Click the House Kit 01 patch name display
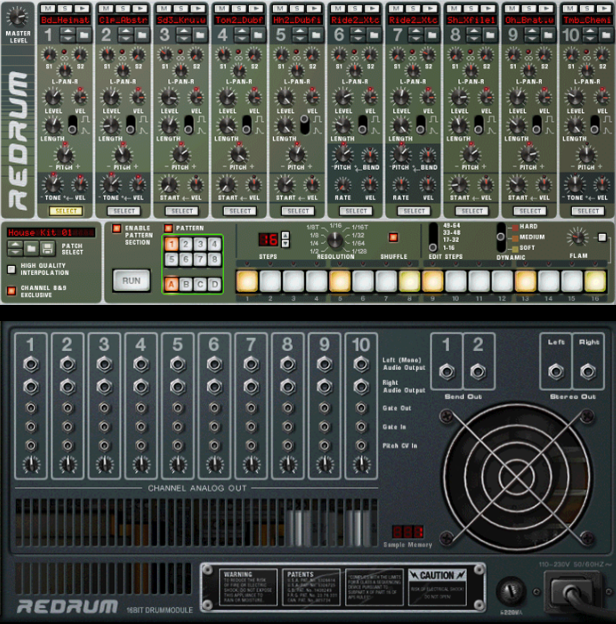 pos(51,232)
